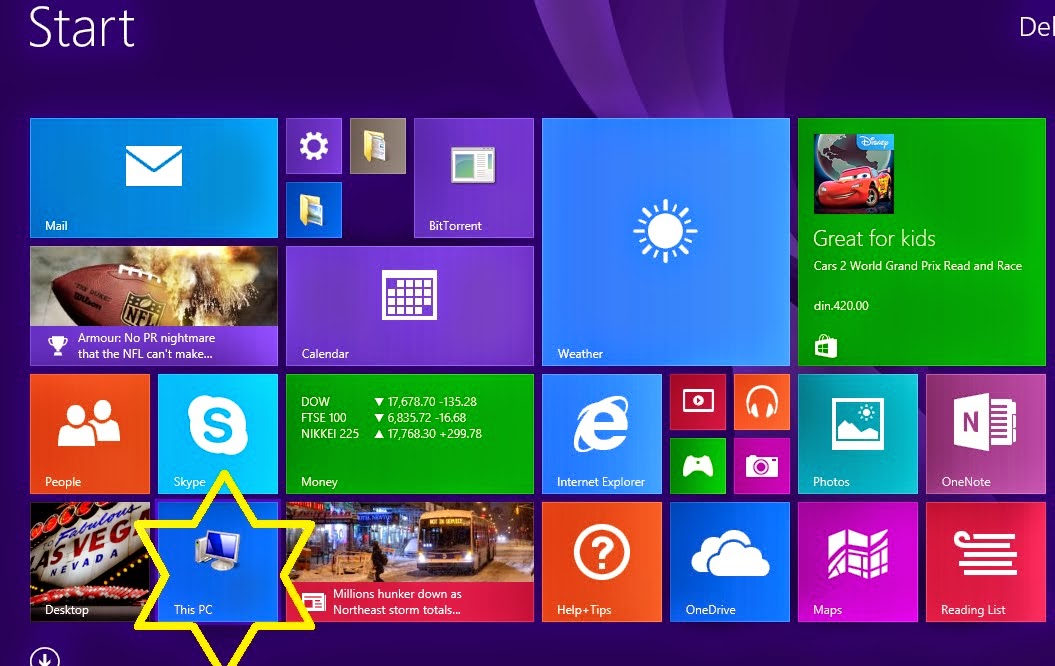
Task: Click the Cars 2 app thumbnail image
Action: 853,174
